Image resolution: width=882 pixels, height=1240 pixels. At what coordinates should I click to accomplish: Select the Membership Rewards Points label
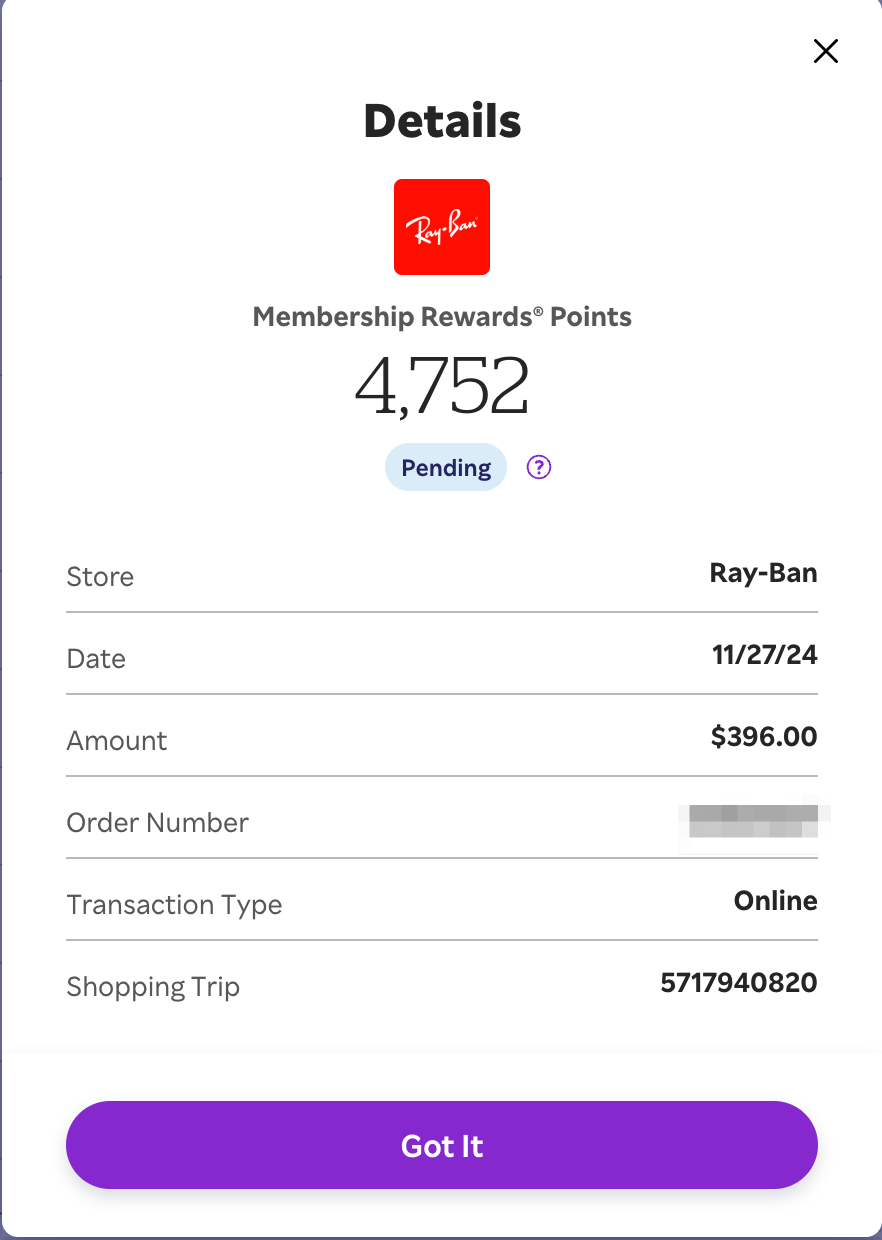[x=442, y=317]
